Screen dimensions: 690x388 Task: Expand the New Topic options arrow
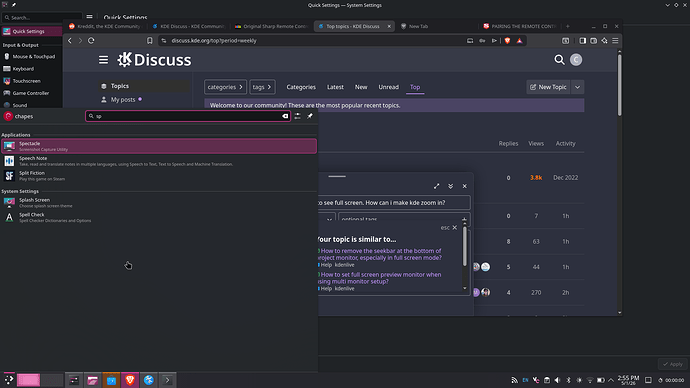coord(577,87)
